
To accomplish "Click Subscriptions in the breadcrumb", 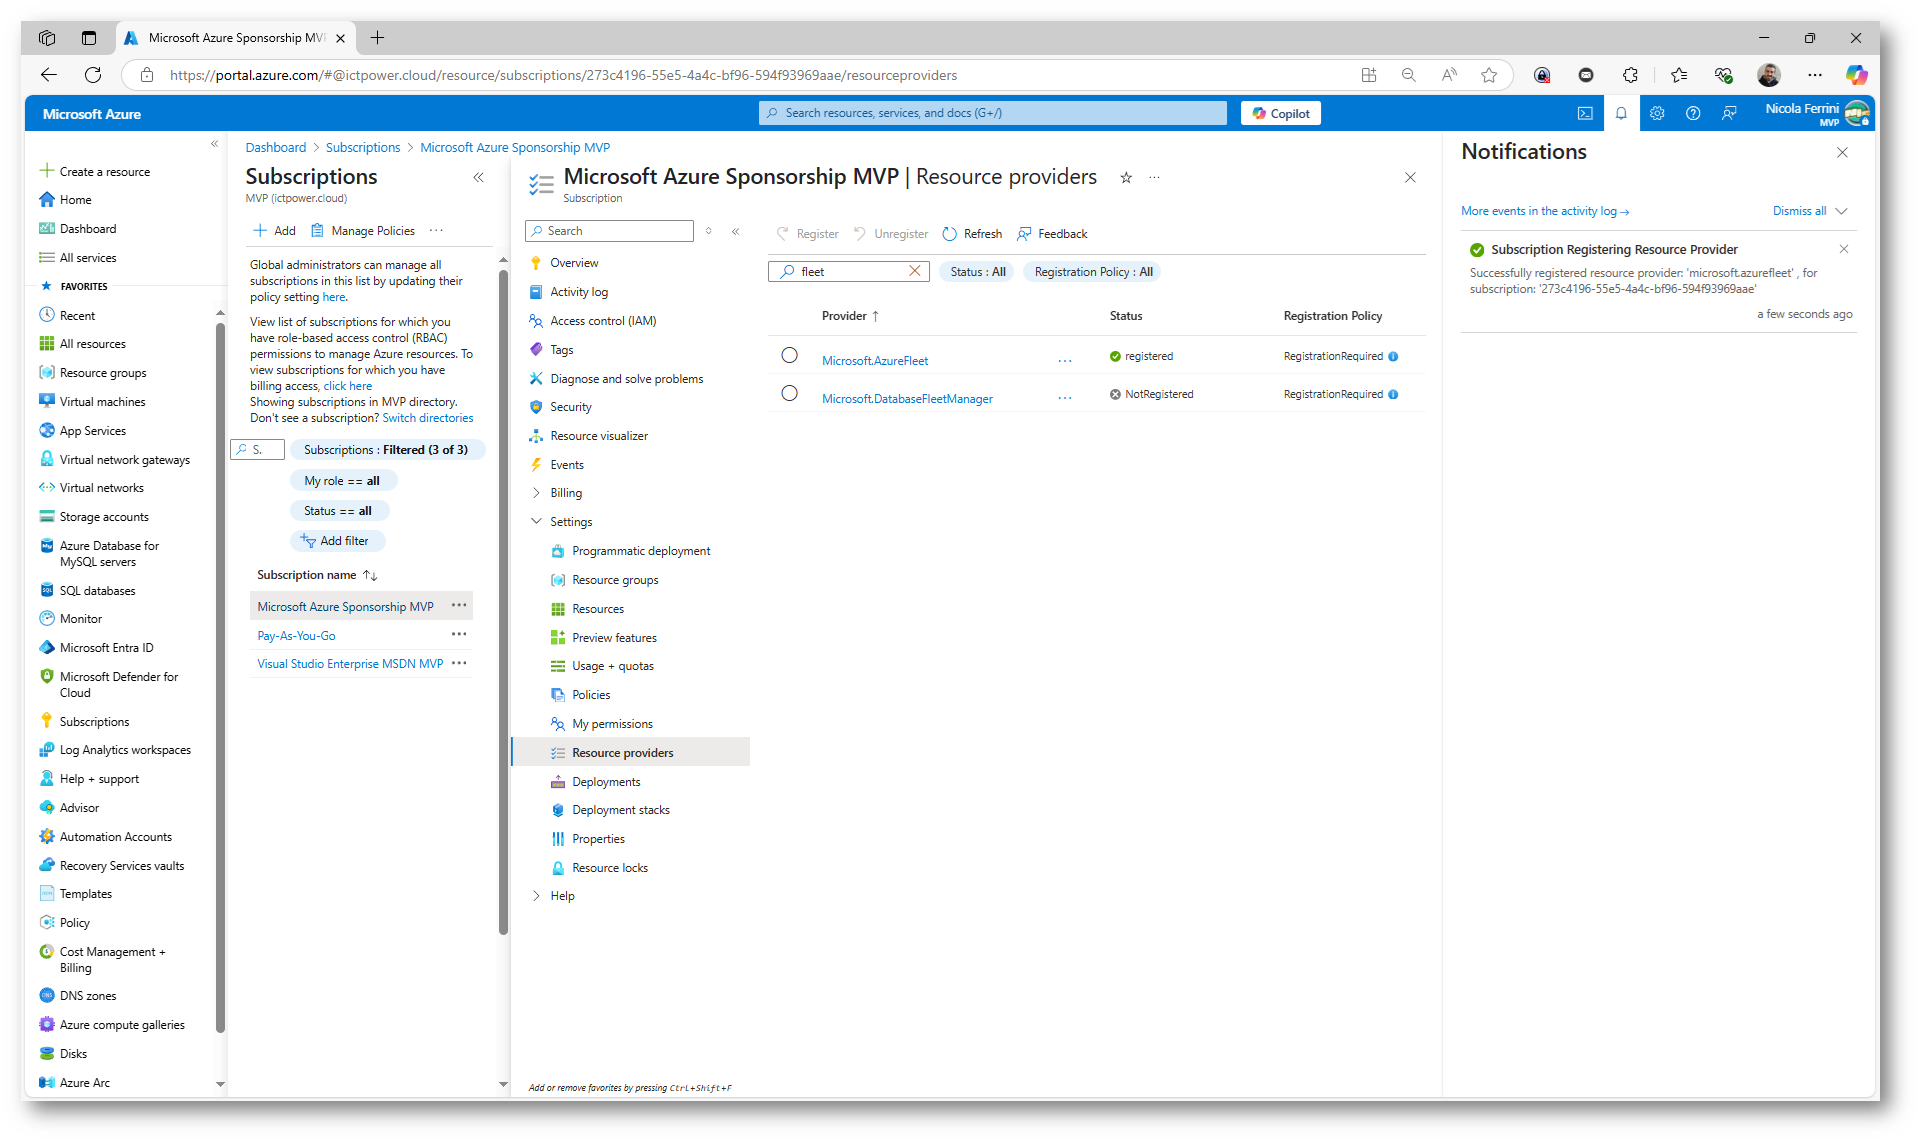I will 363,147.
